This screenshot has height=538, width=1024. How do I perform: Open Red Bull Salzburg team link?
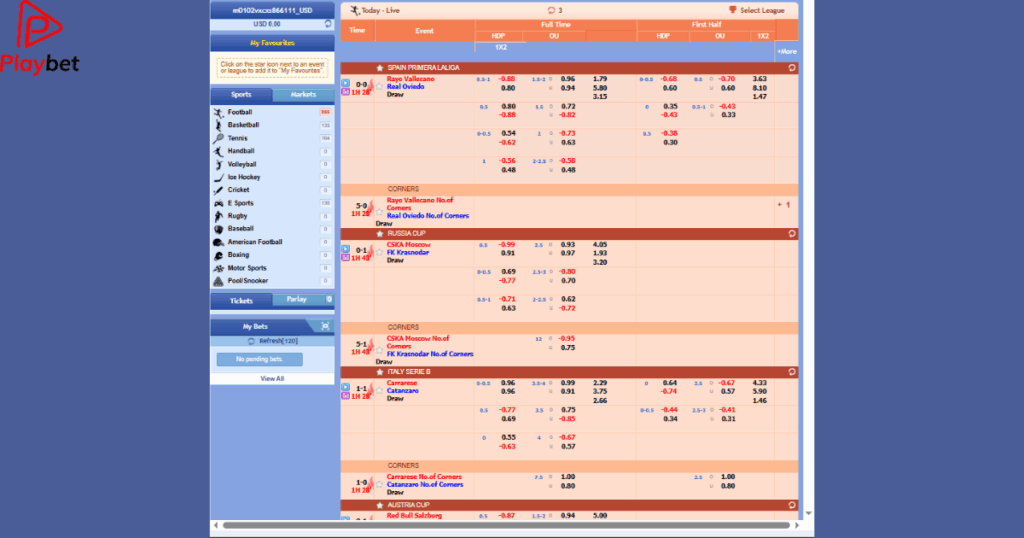[414, 516]
